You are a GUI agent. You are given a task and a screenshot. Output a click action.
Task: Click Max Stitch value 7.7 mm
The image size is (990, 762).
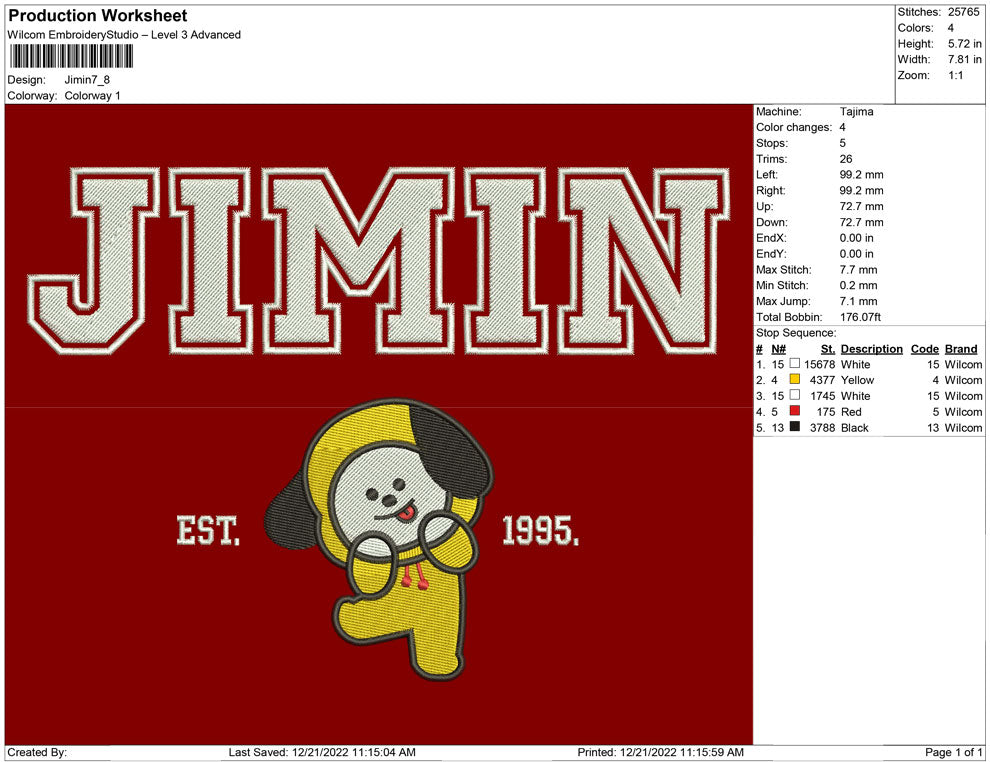pyautogui.click(x=858, y=270)
